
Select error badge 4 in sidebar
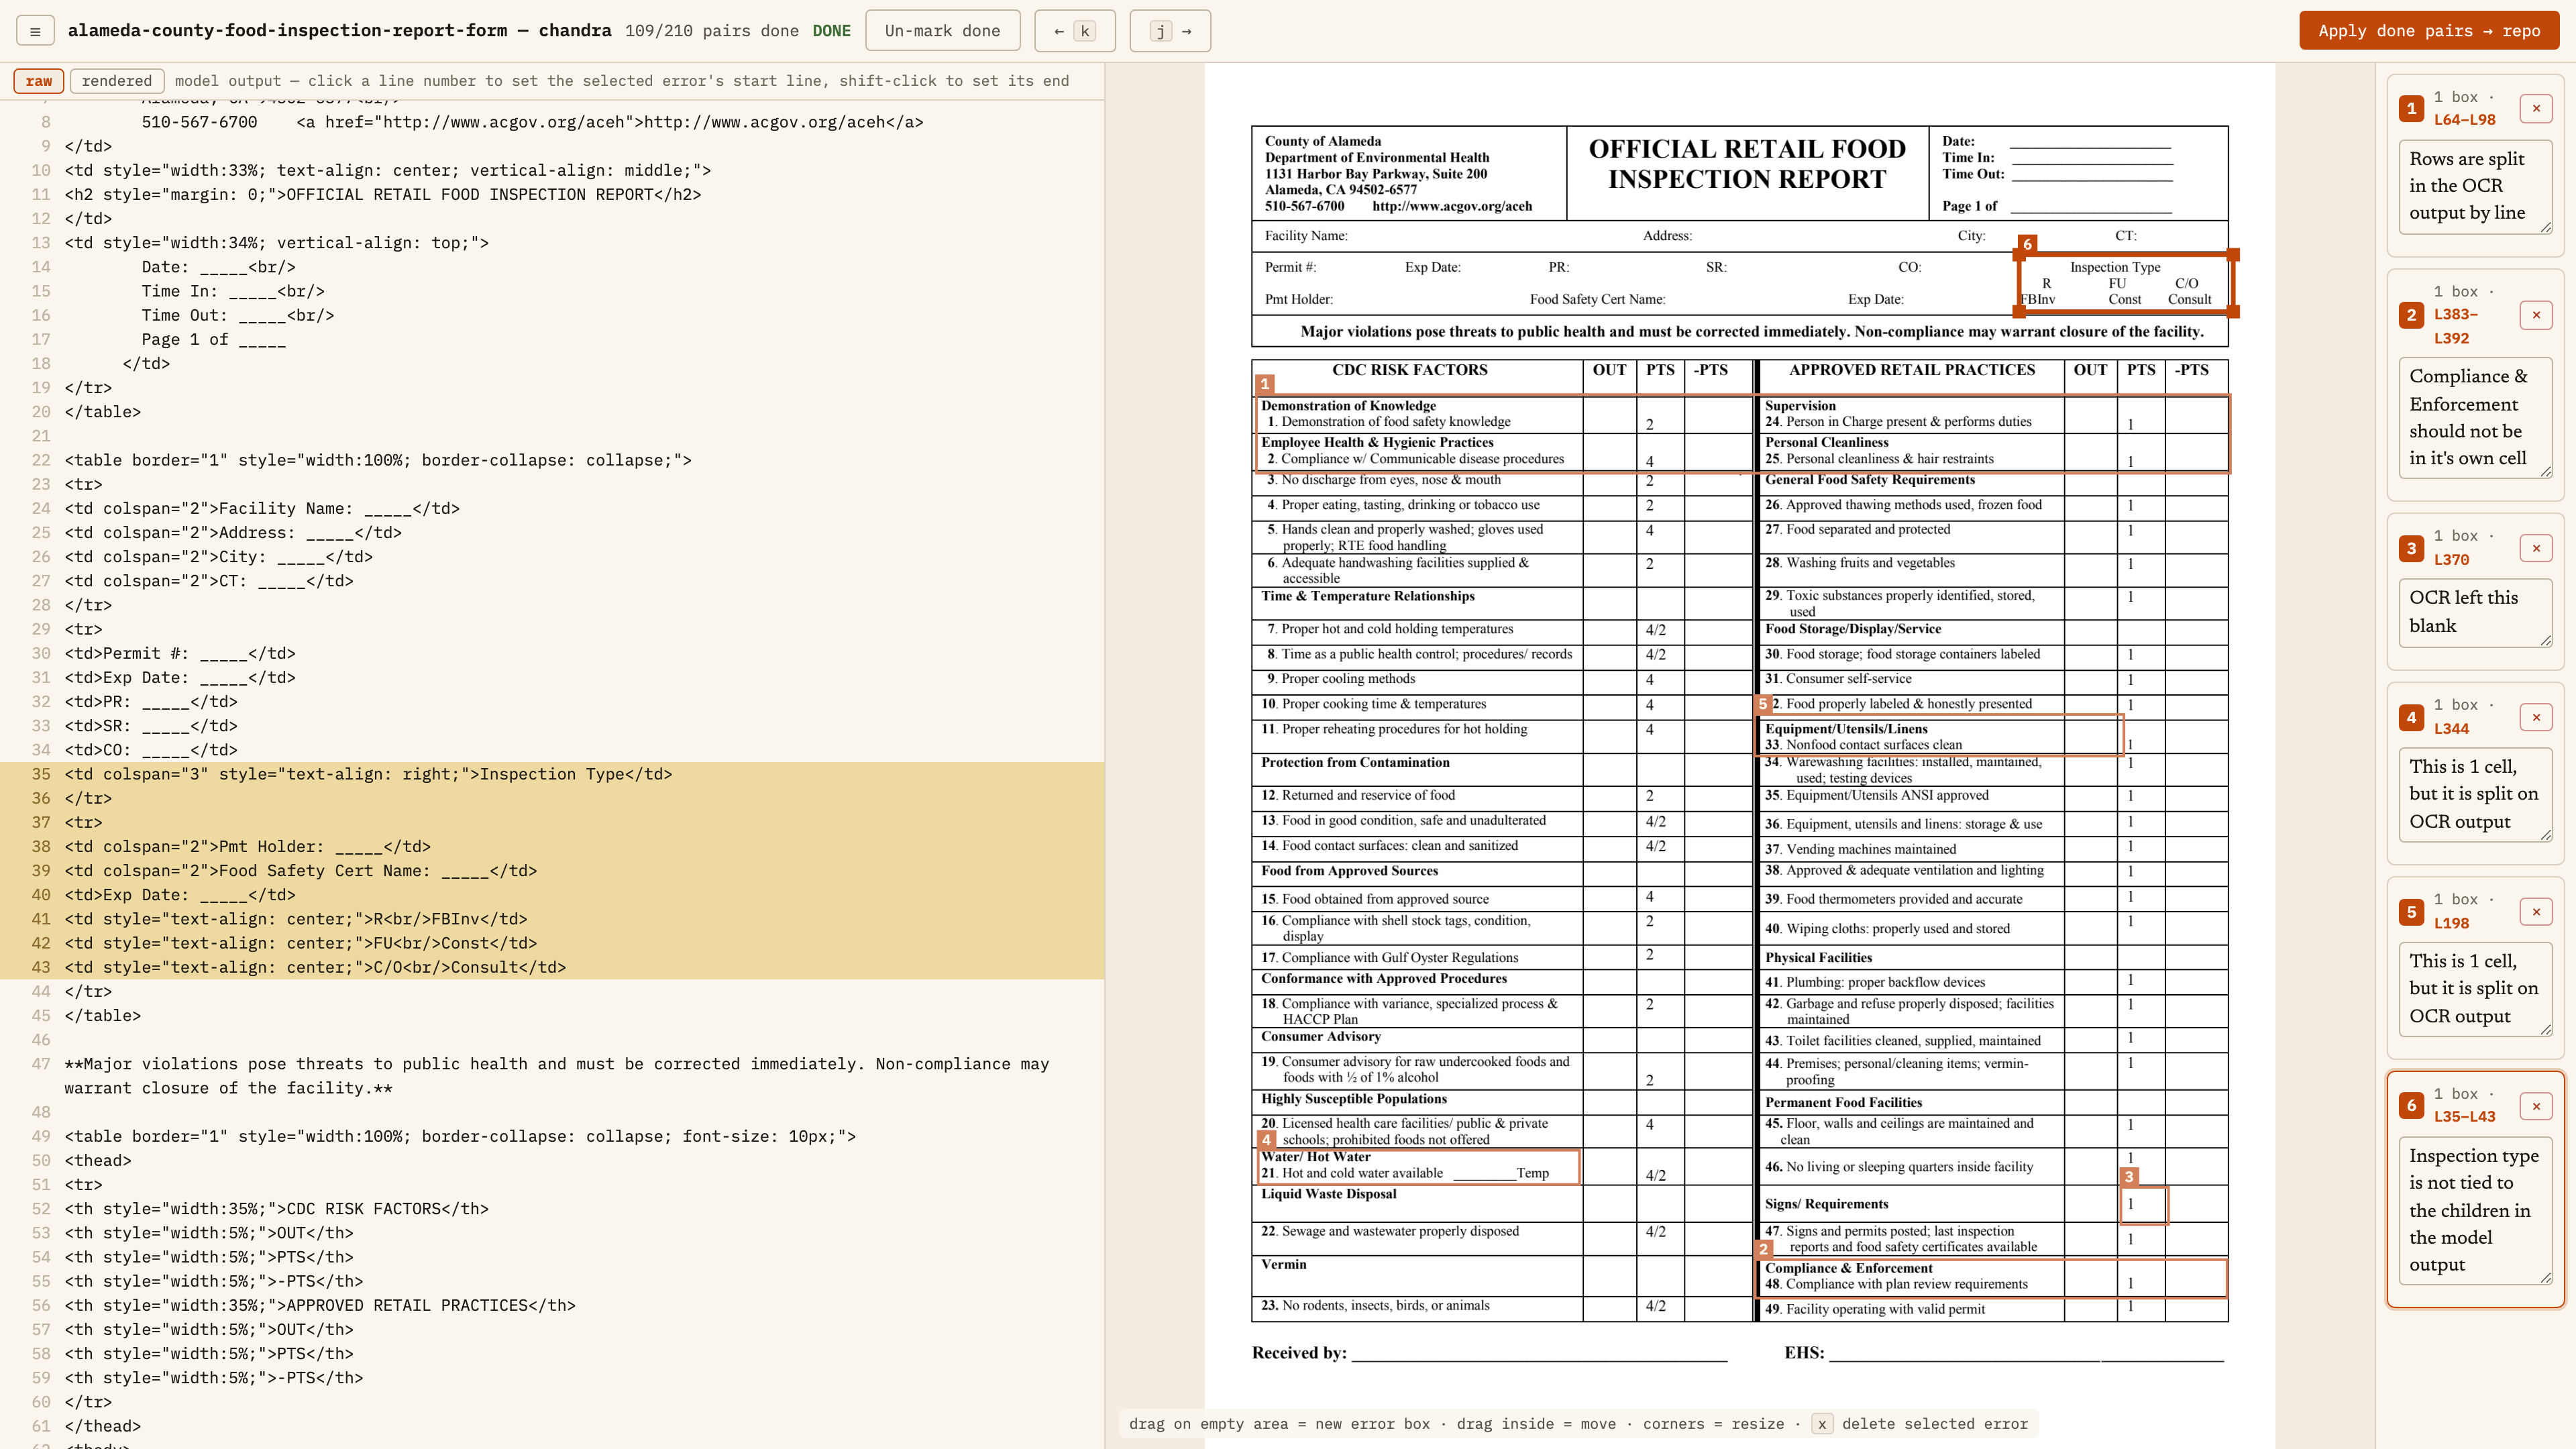[2411, 717]
